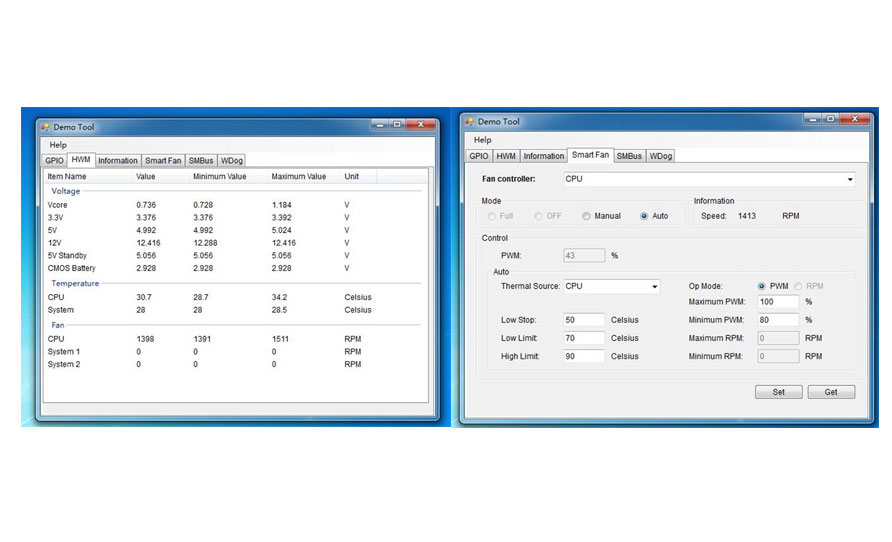This screenshot has width=892, height=542.
Task: Select the Manual fan mode
Action: (586, 216)
